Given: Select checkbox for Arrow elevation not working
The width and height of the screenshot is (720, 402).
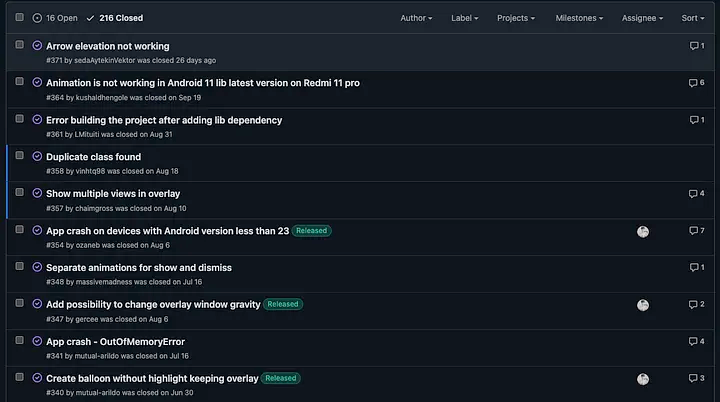Looking at the screenshot, I should click(x=19, y=46).
